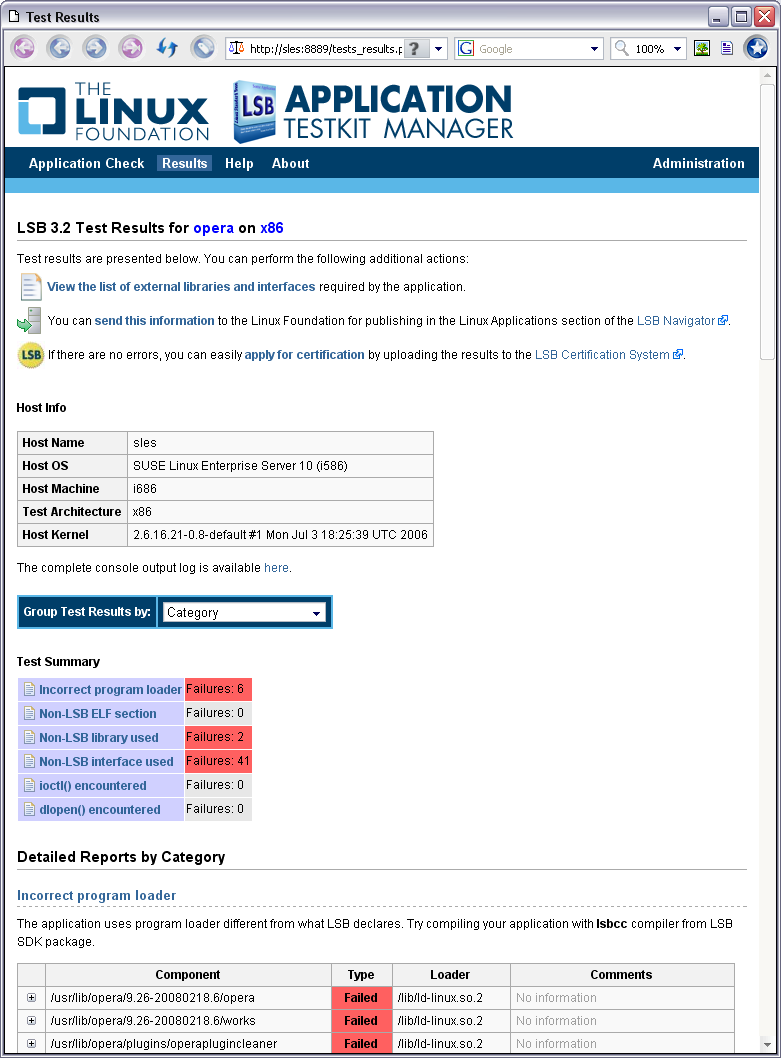Click the green arrow send information icon
The image size is (781, 1058).
point(29,321)
